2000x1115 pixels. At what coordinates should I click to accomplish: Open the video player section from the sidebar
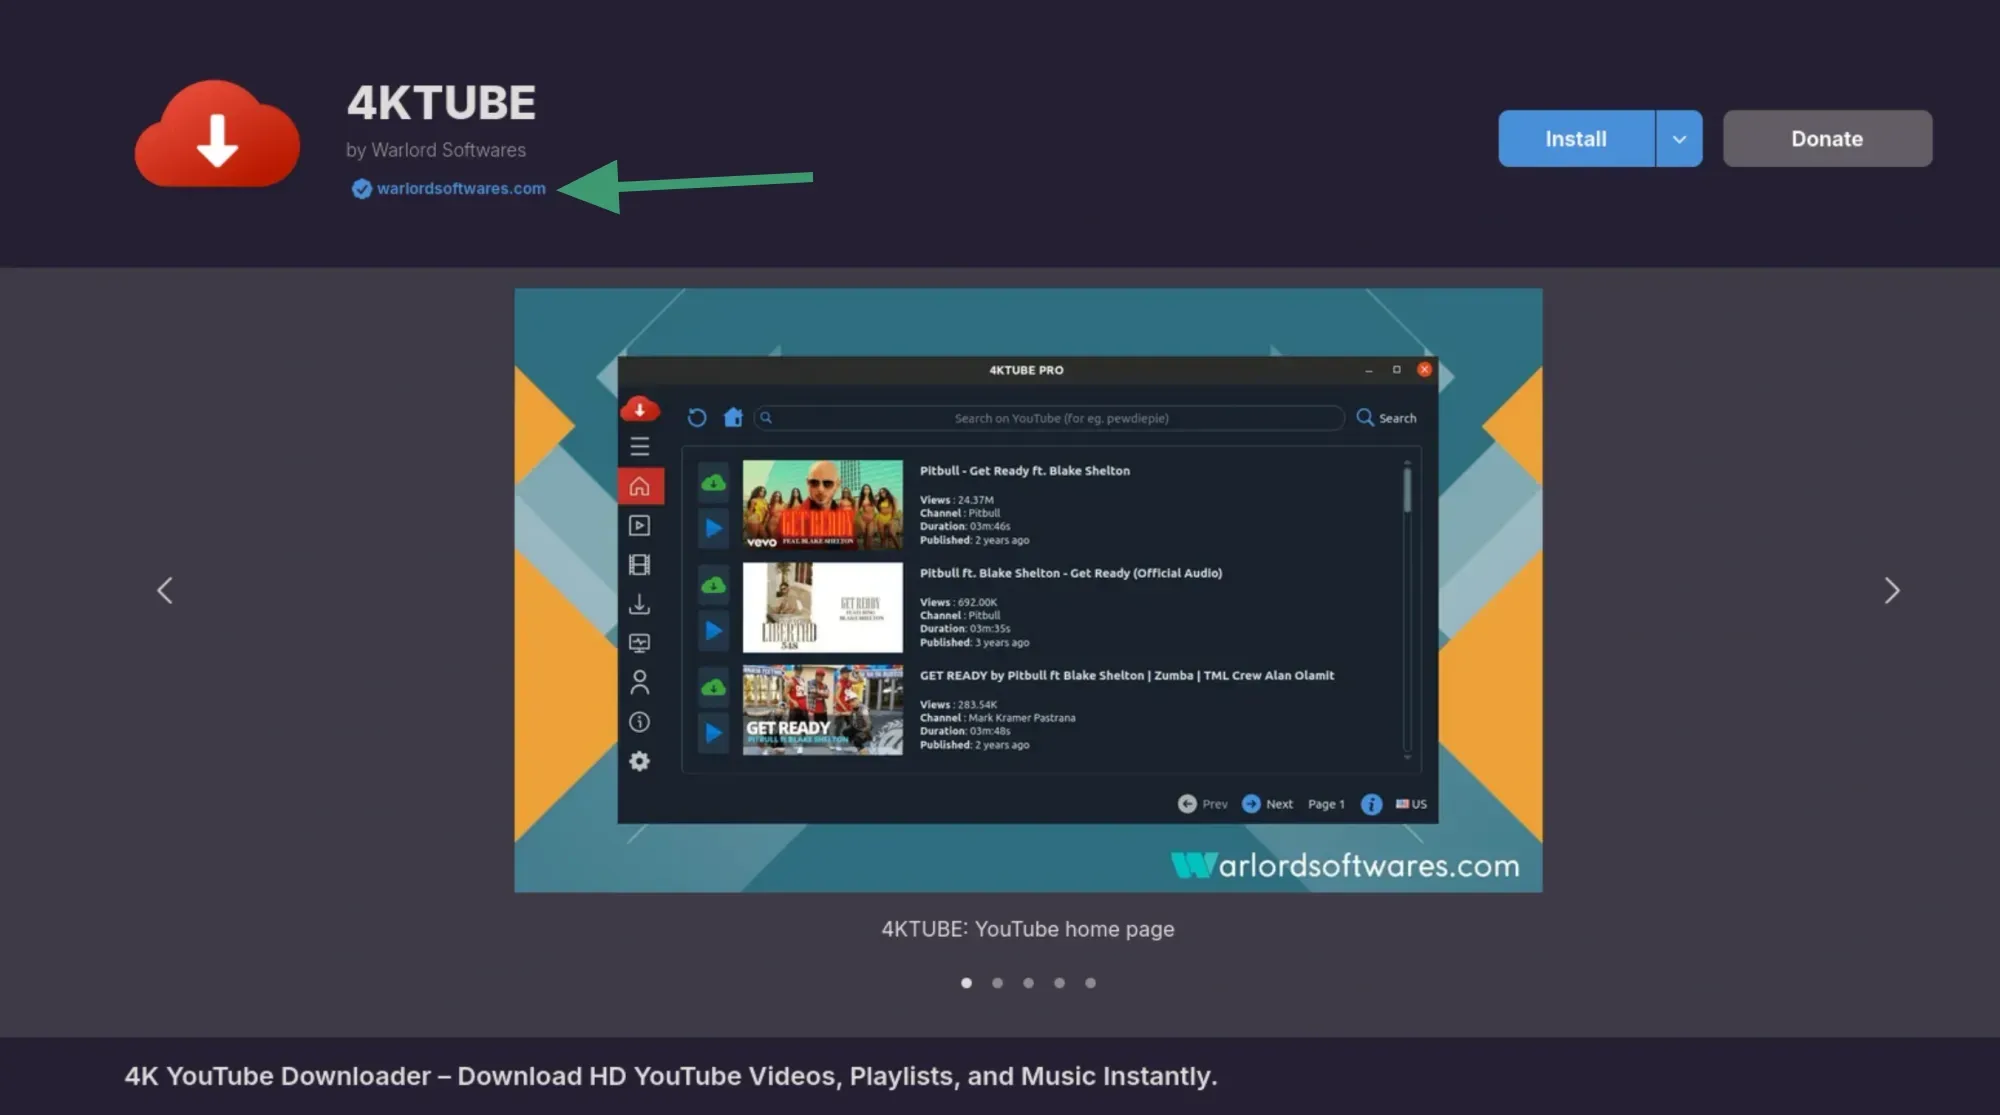tap(639, 524)
